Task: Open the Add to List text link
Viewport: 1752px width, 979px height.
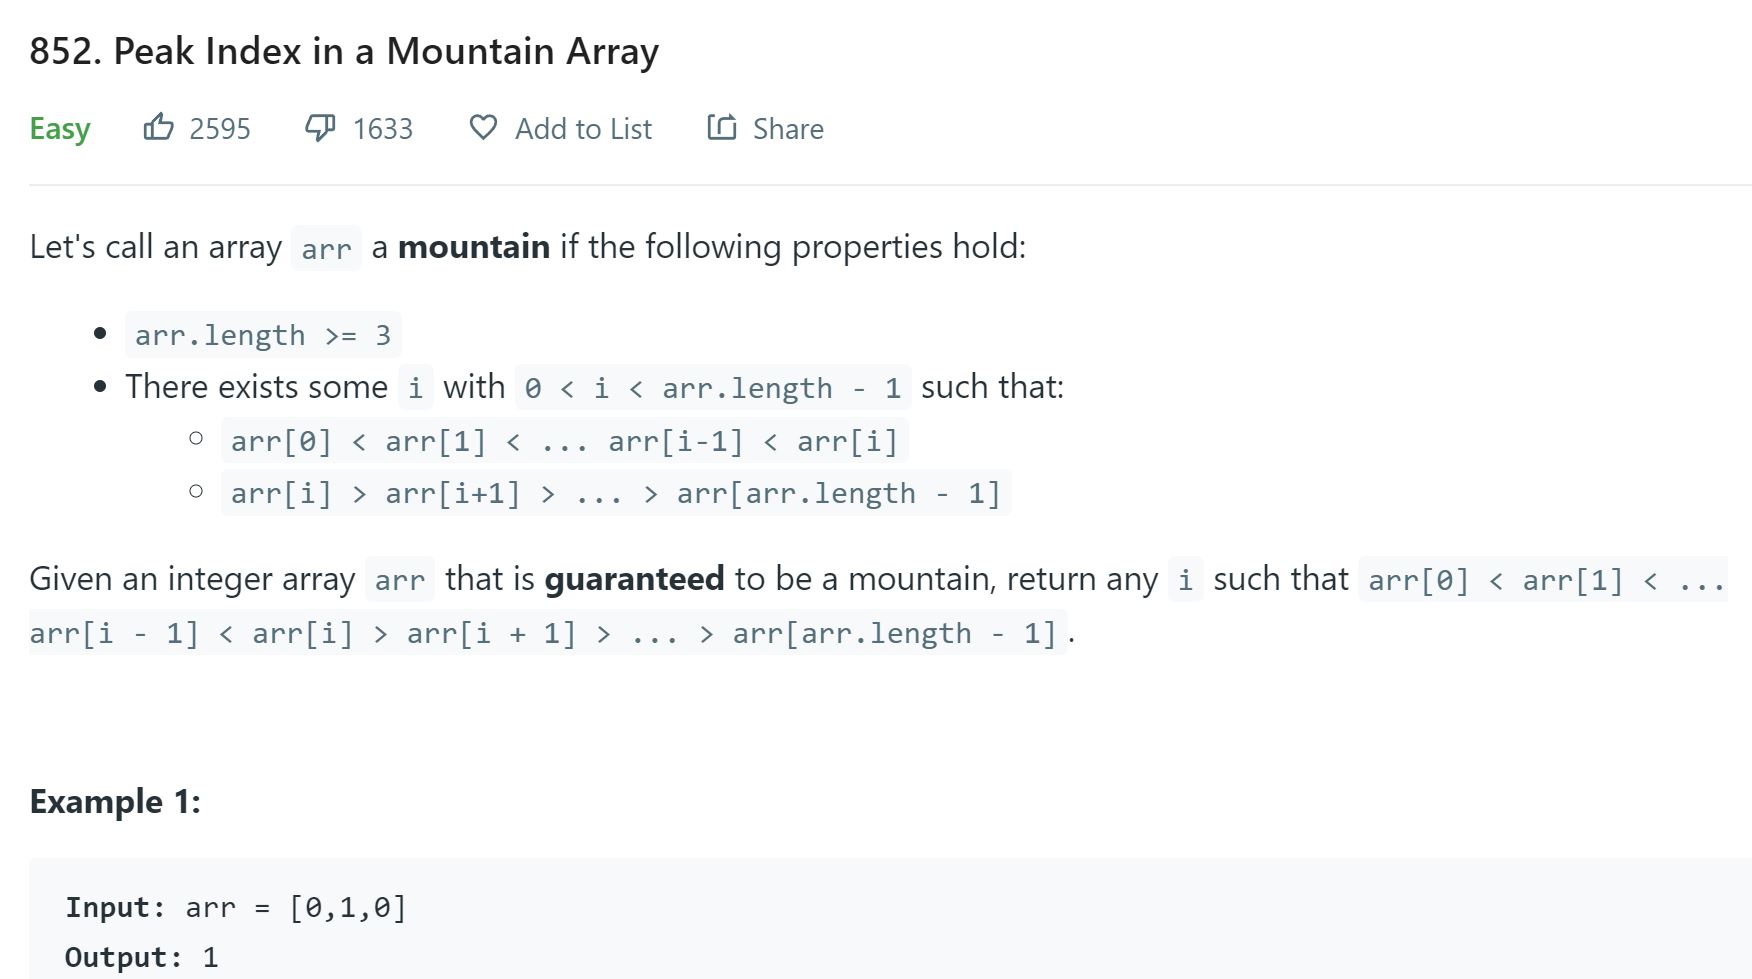Action: pyautogui.click(x=583, y=129)
